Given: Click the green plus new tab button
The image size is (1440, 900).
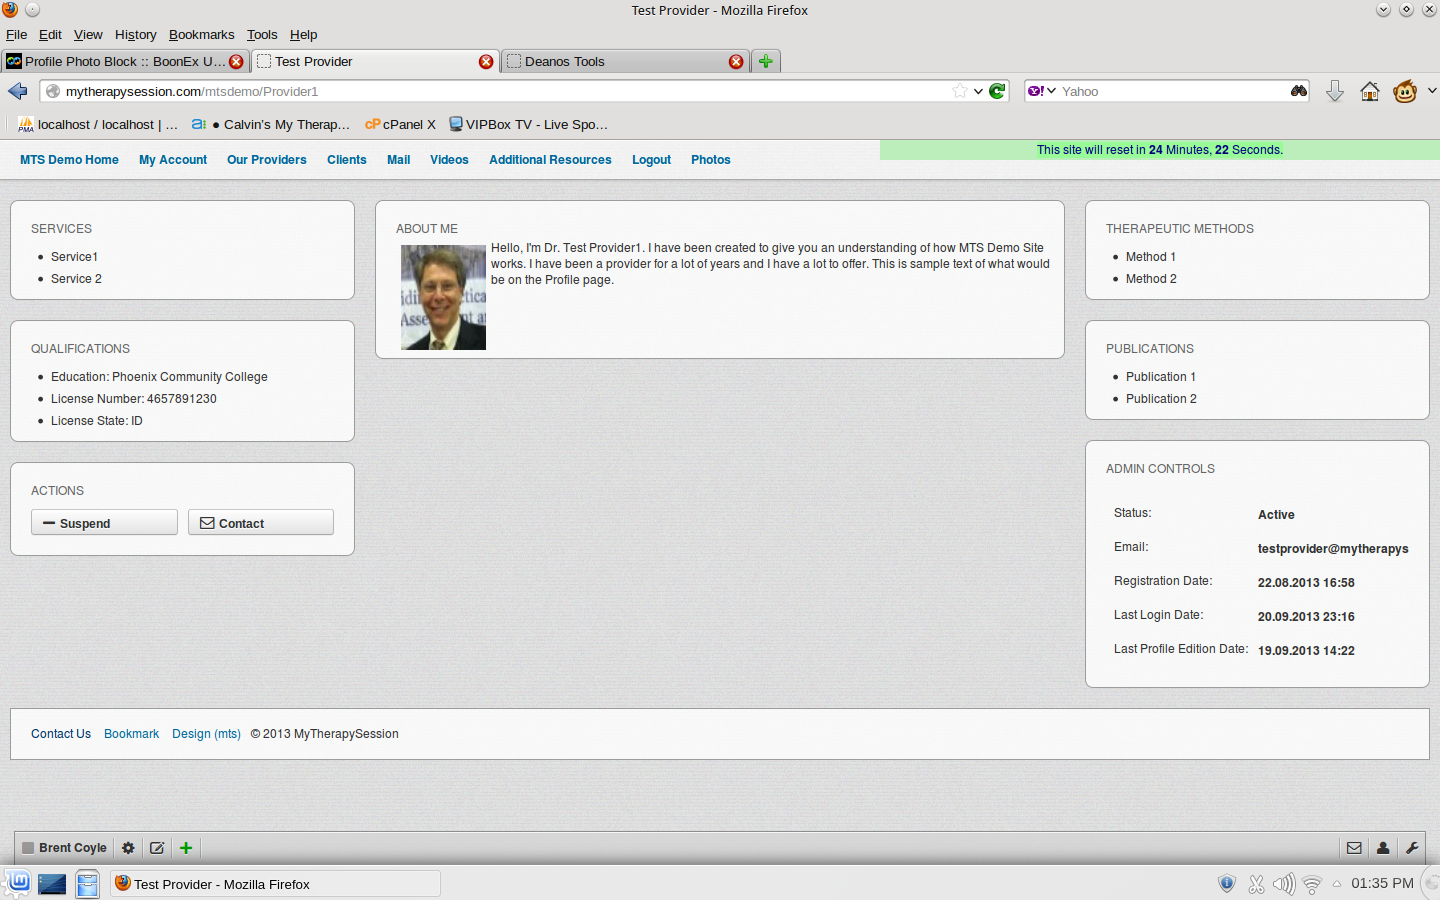Looking at the screenshot, I should point(766,61).
